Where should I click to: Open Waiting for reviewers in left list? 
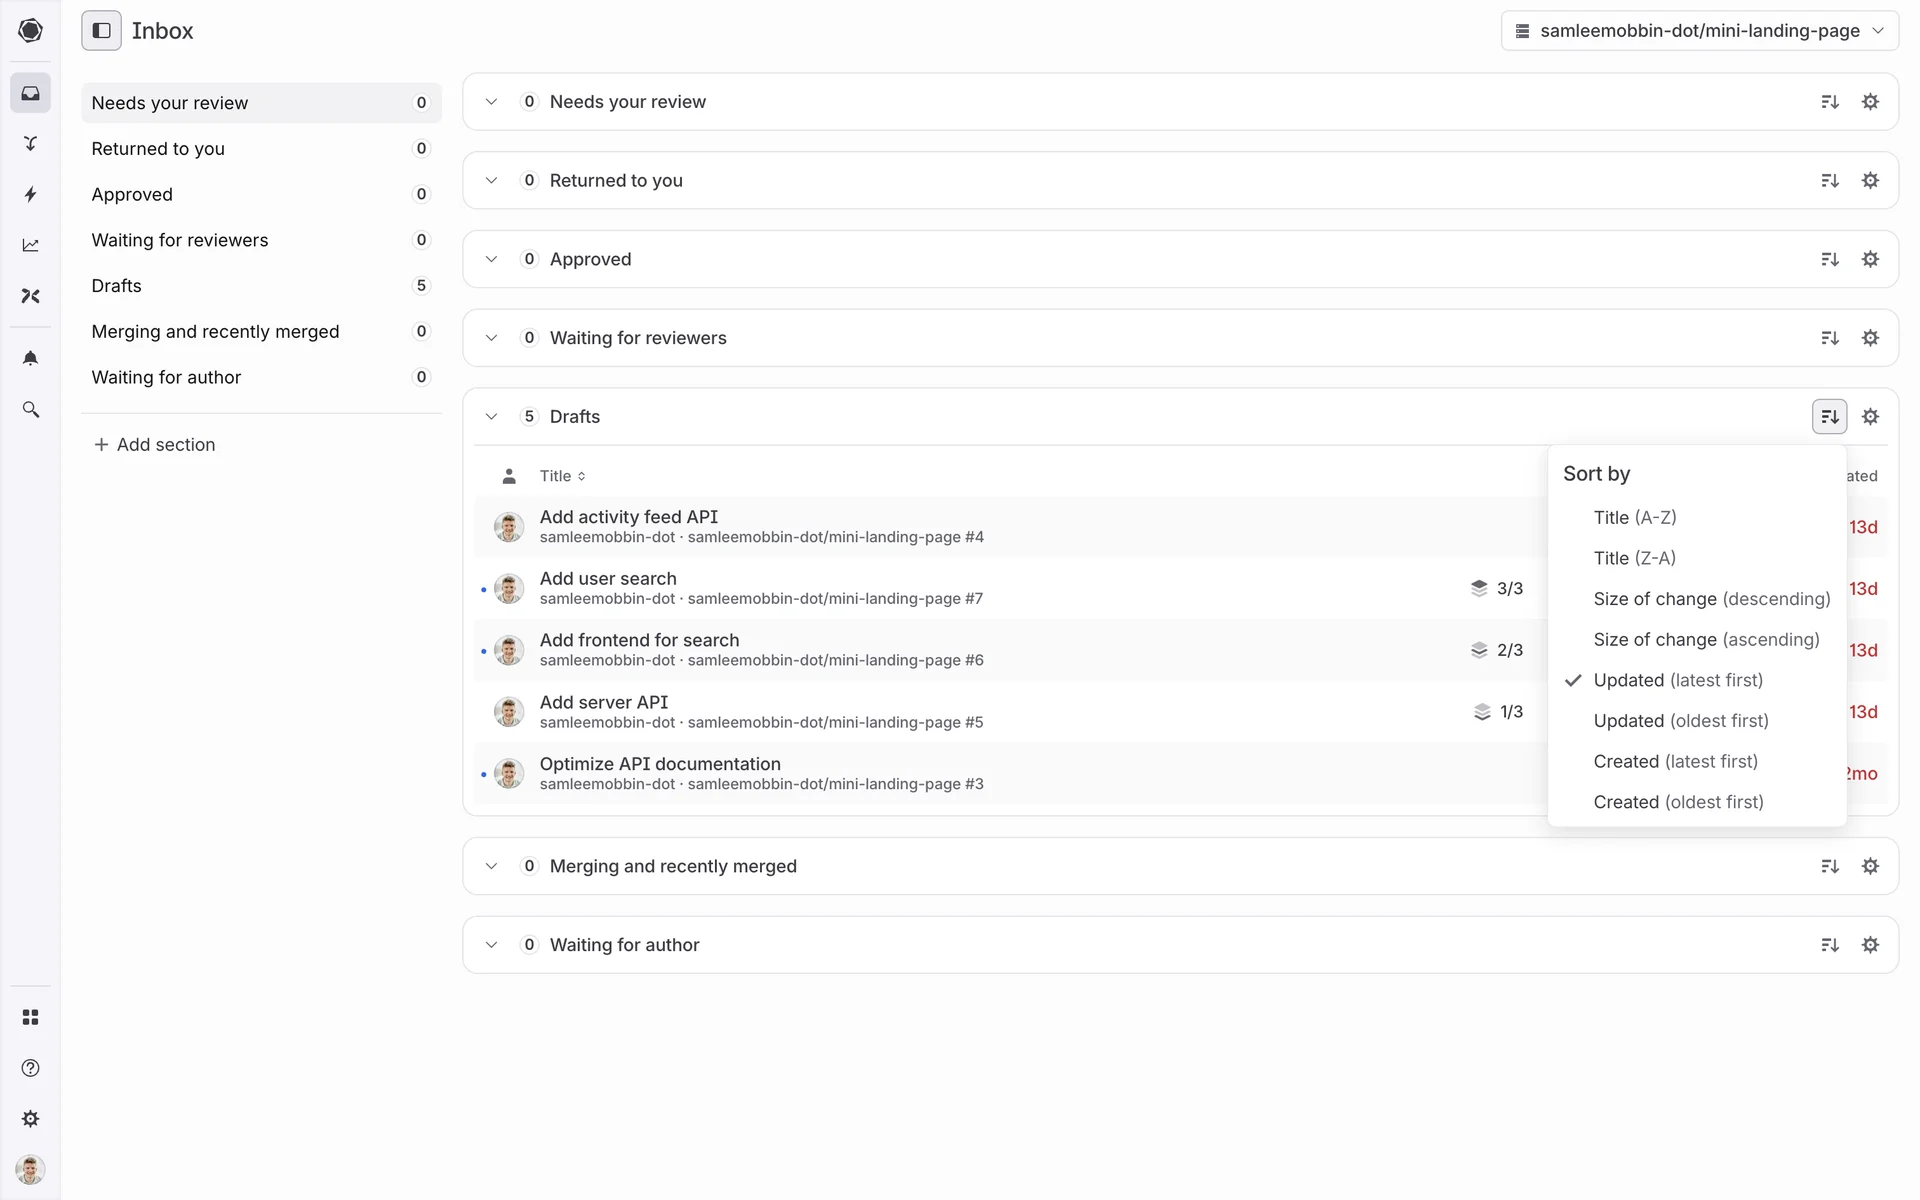[180, 240]
